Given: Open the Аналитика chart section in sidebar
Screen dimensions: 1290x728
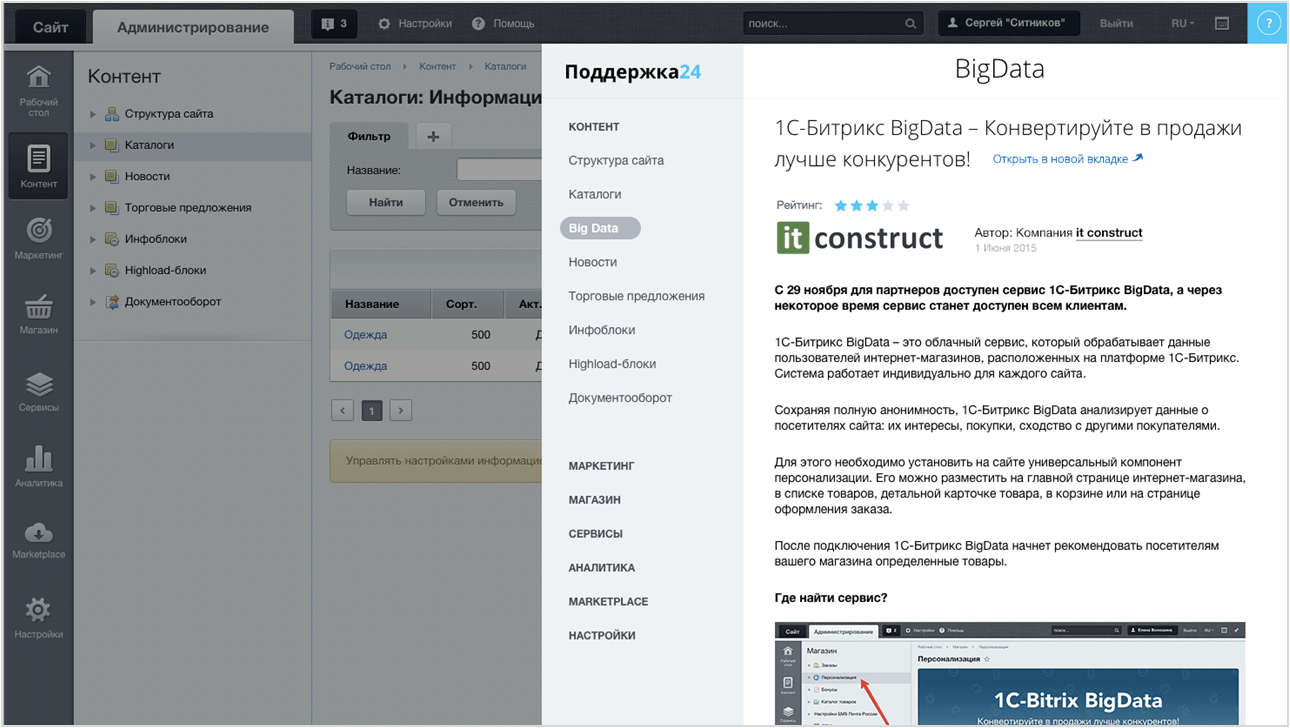Looking at the screenshot, I should click(38, 466).
